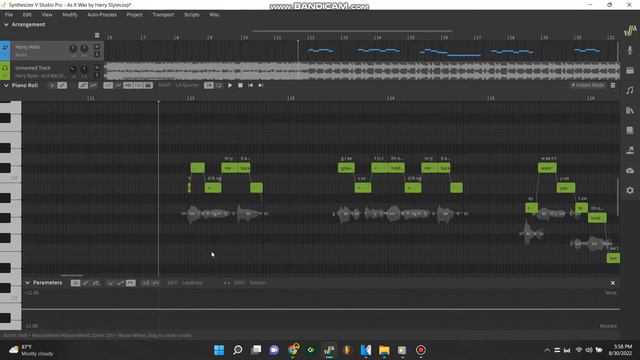
Task: Select the line drawing tool in Piano Roll
Action: click(x=83, y=85)
